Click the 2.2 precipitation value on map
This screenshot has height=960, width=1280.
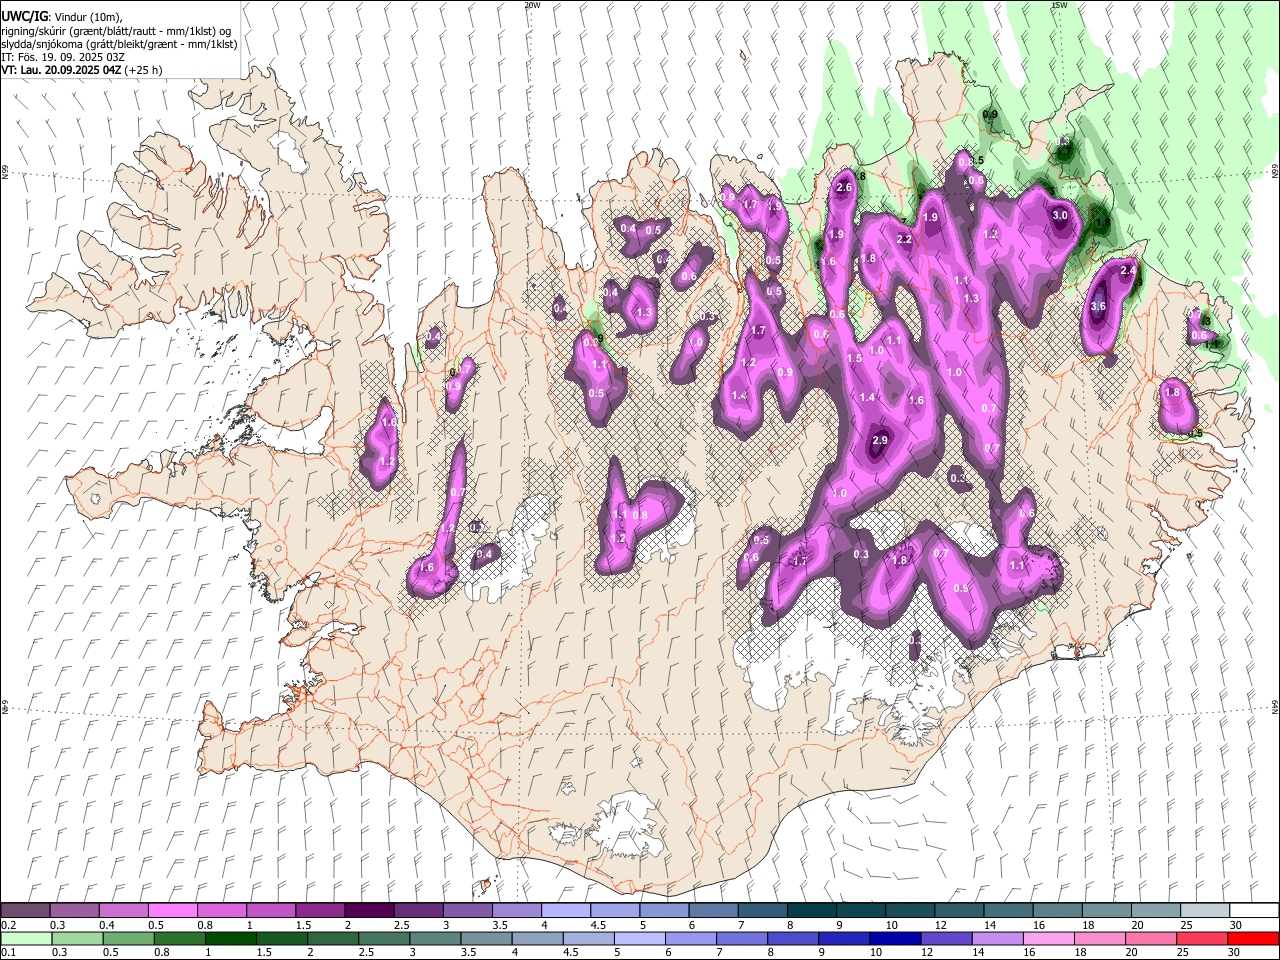click(x=904, y=239)
